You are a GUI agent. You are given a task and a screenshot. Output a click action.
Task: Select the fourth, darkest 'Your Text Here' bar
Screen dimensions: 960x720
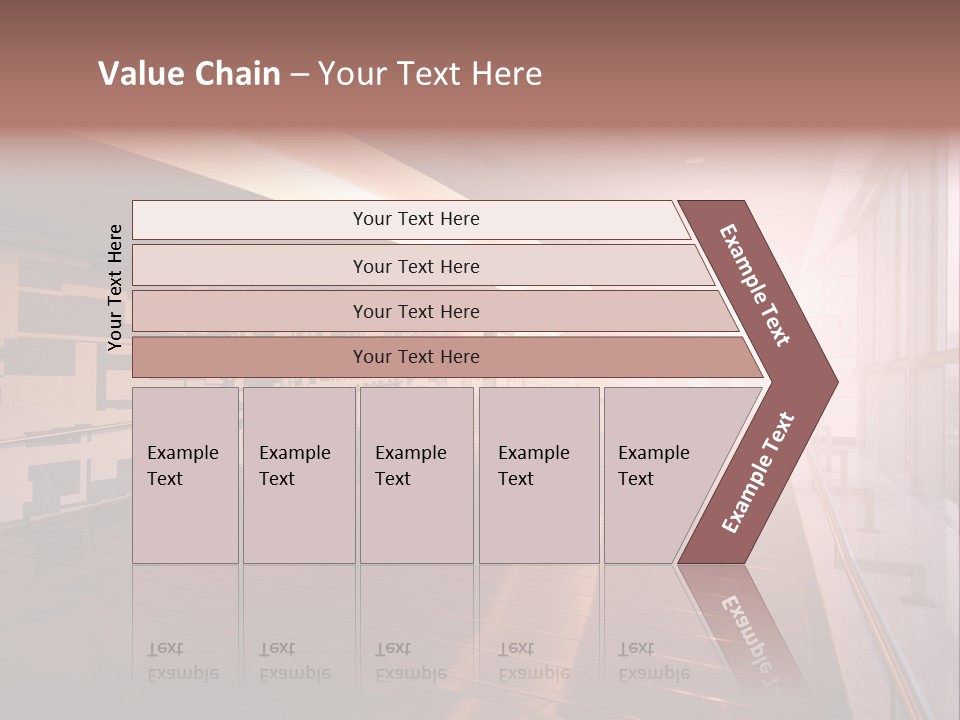(x=415, y=357)
